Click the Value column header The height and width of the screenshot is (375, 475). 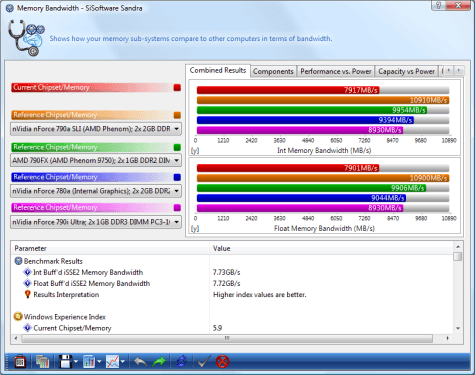pyautogui.click(x=332, y=248)
